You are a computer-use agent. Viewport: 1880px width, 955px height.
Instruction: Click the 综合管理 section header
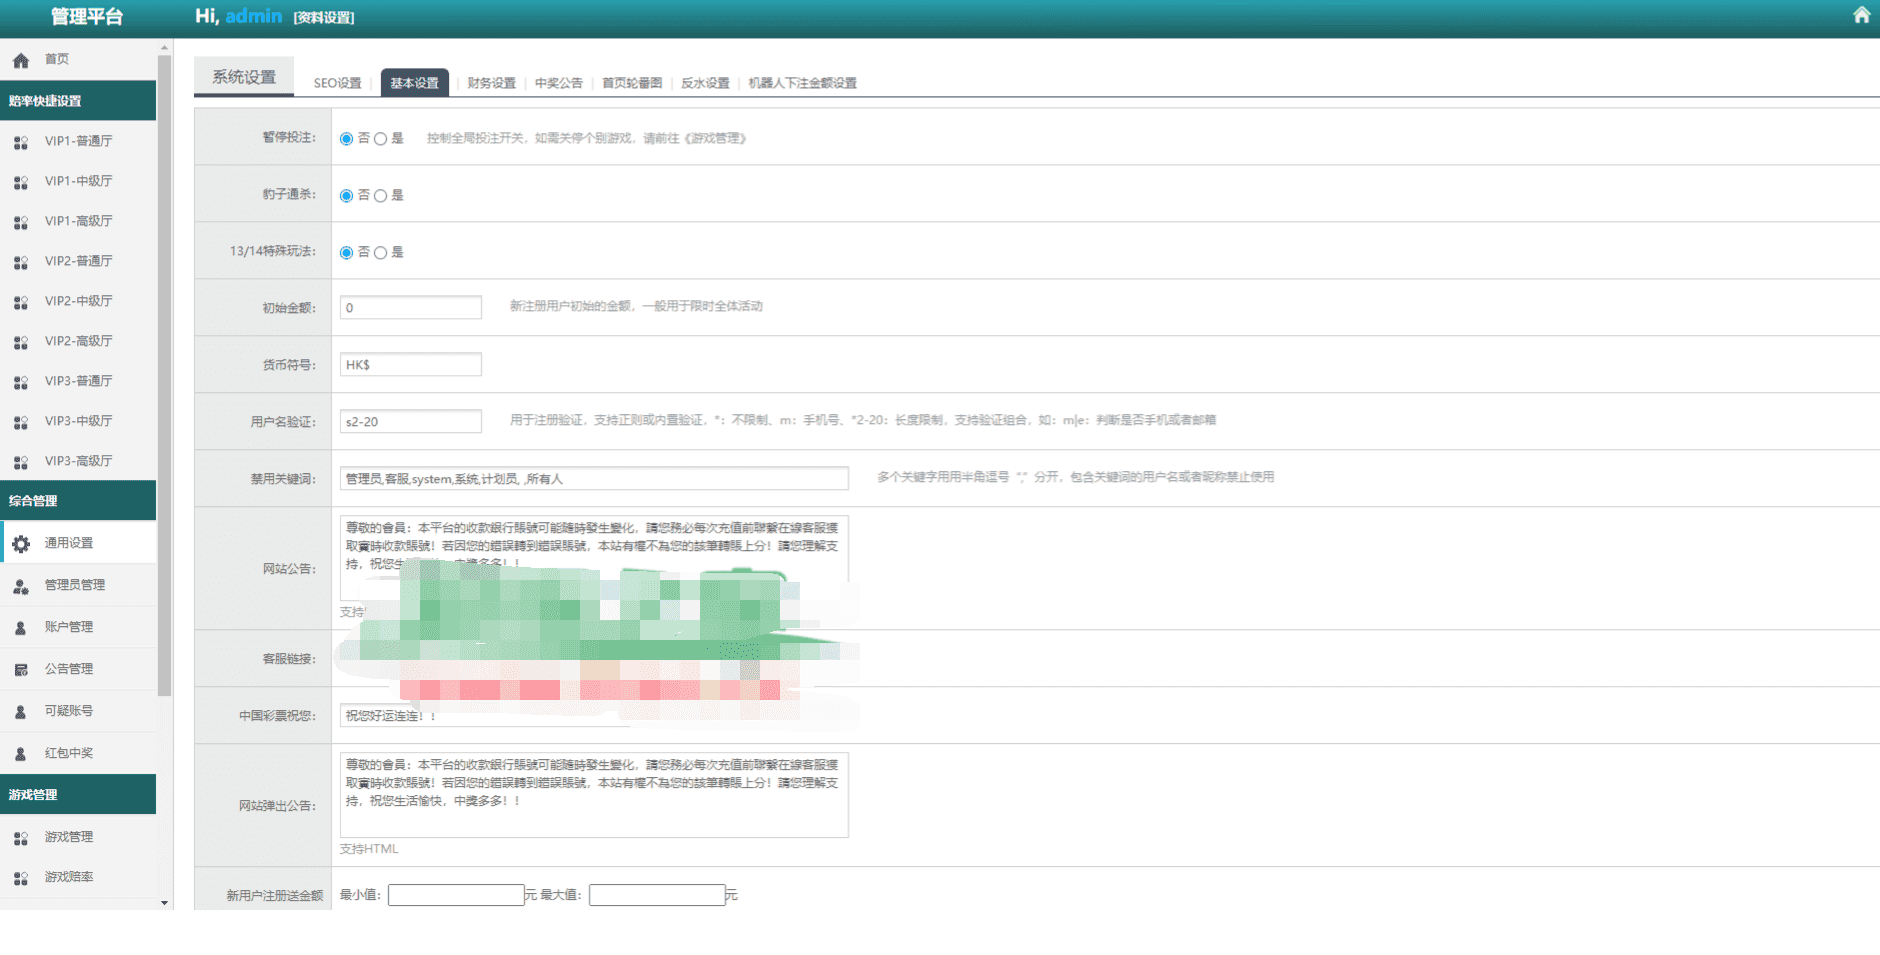[78, 501]
